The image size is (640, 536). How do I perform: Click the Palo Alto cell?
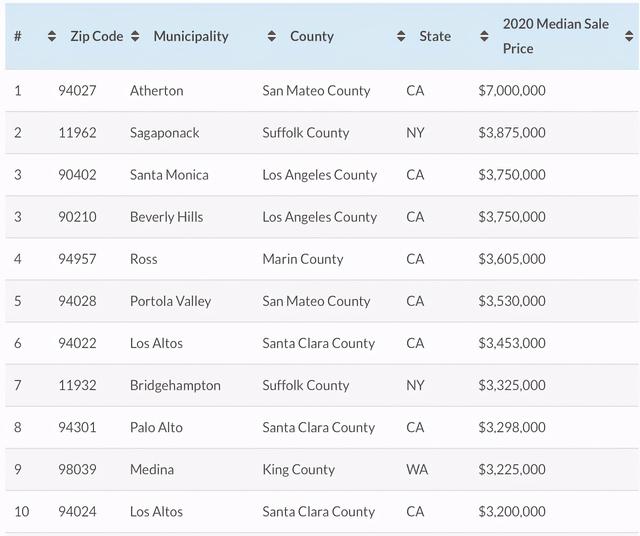156,427
